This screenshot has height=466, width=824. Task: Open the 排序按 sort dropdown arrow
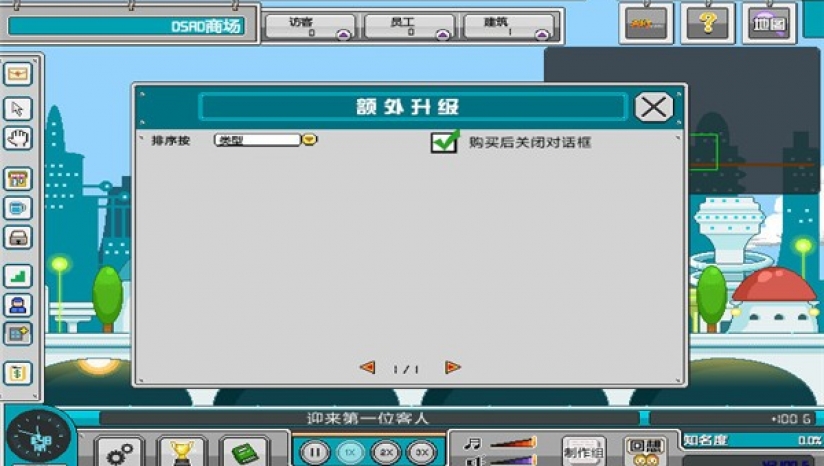pos(310,140)
